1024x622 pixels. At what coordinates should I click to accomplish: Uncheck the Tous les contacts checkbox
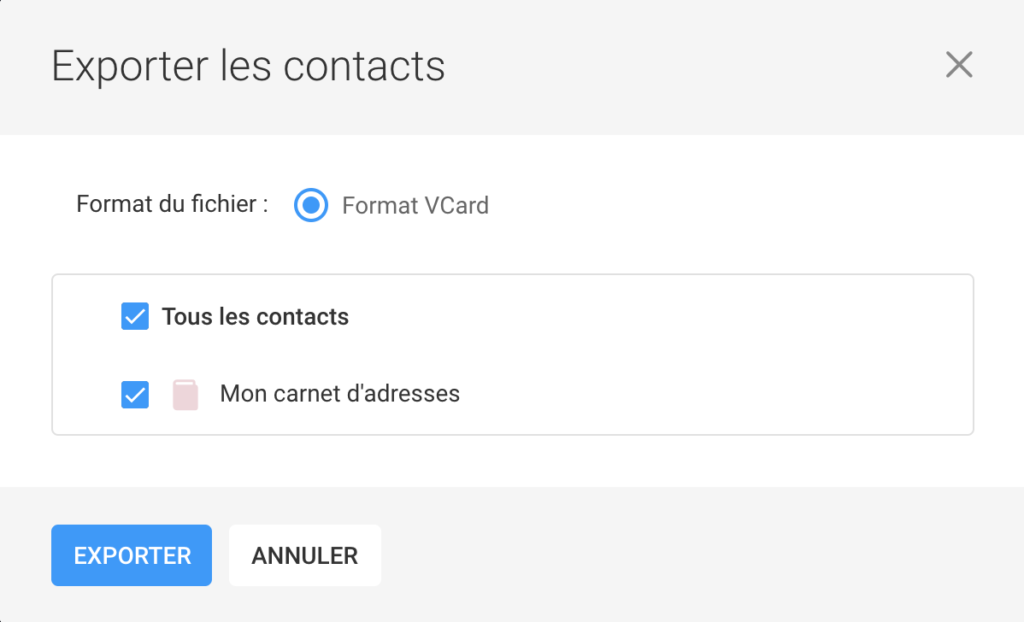pyautogui.click(x=135, y=317)
